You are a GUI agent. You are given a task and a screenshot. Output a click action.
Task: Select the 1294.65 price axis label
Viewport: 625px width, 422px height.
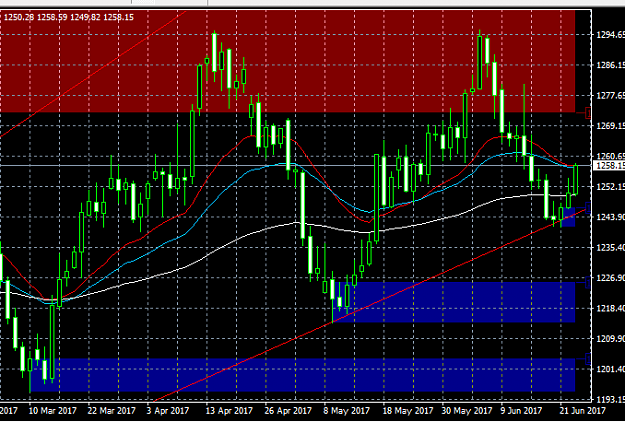pos(610,35)
